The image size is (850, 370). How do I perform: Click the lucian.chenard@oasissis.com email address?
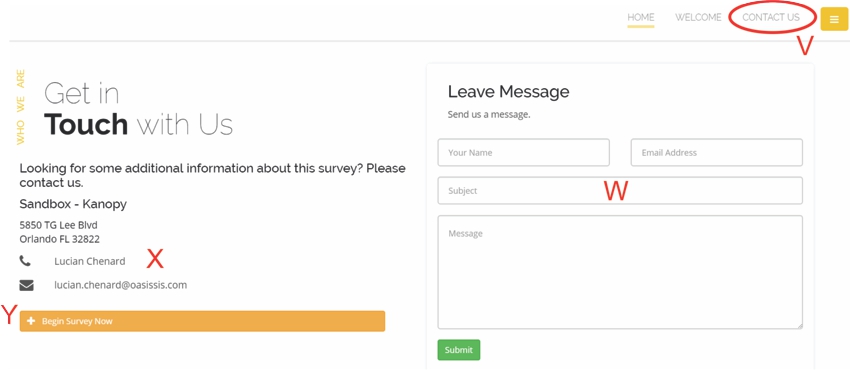click(x=120, y=285)
